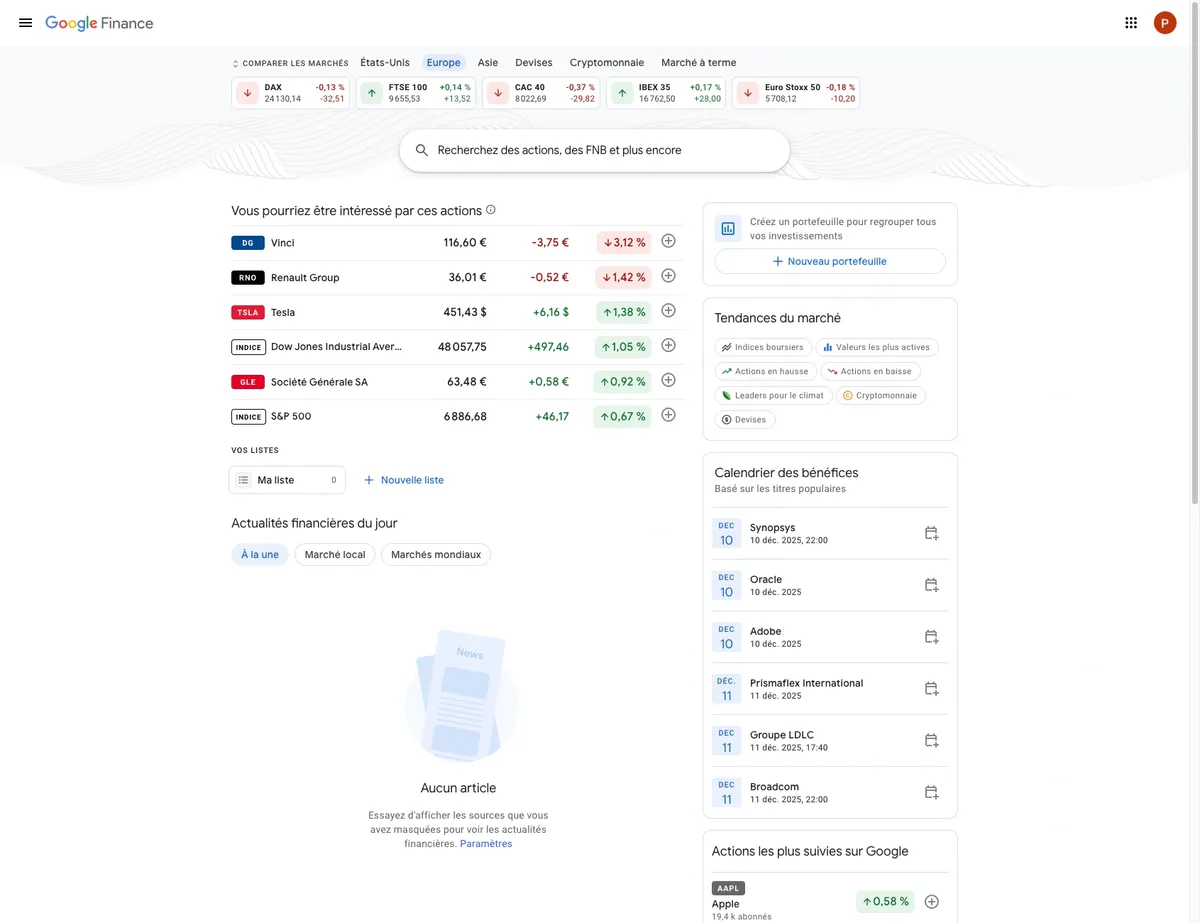Viewport: 1200px width, 923px height.
Task: Open the Cryptomonnaie tab
Action: coord(607,63)
